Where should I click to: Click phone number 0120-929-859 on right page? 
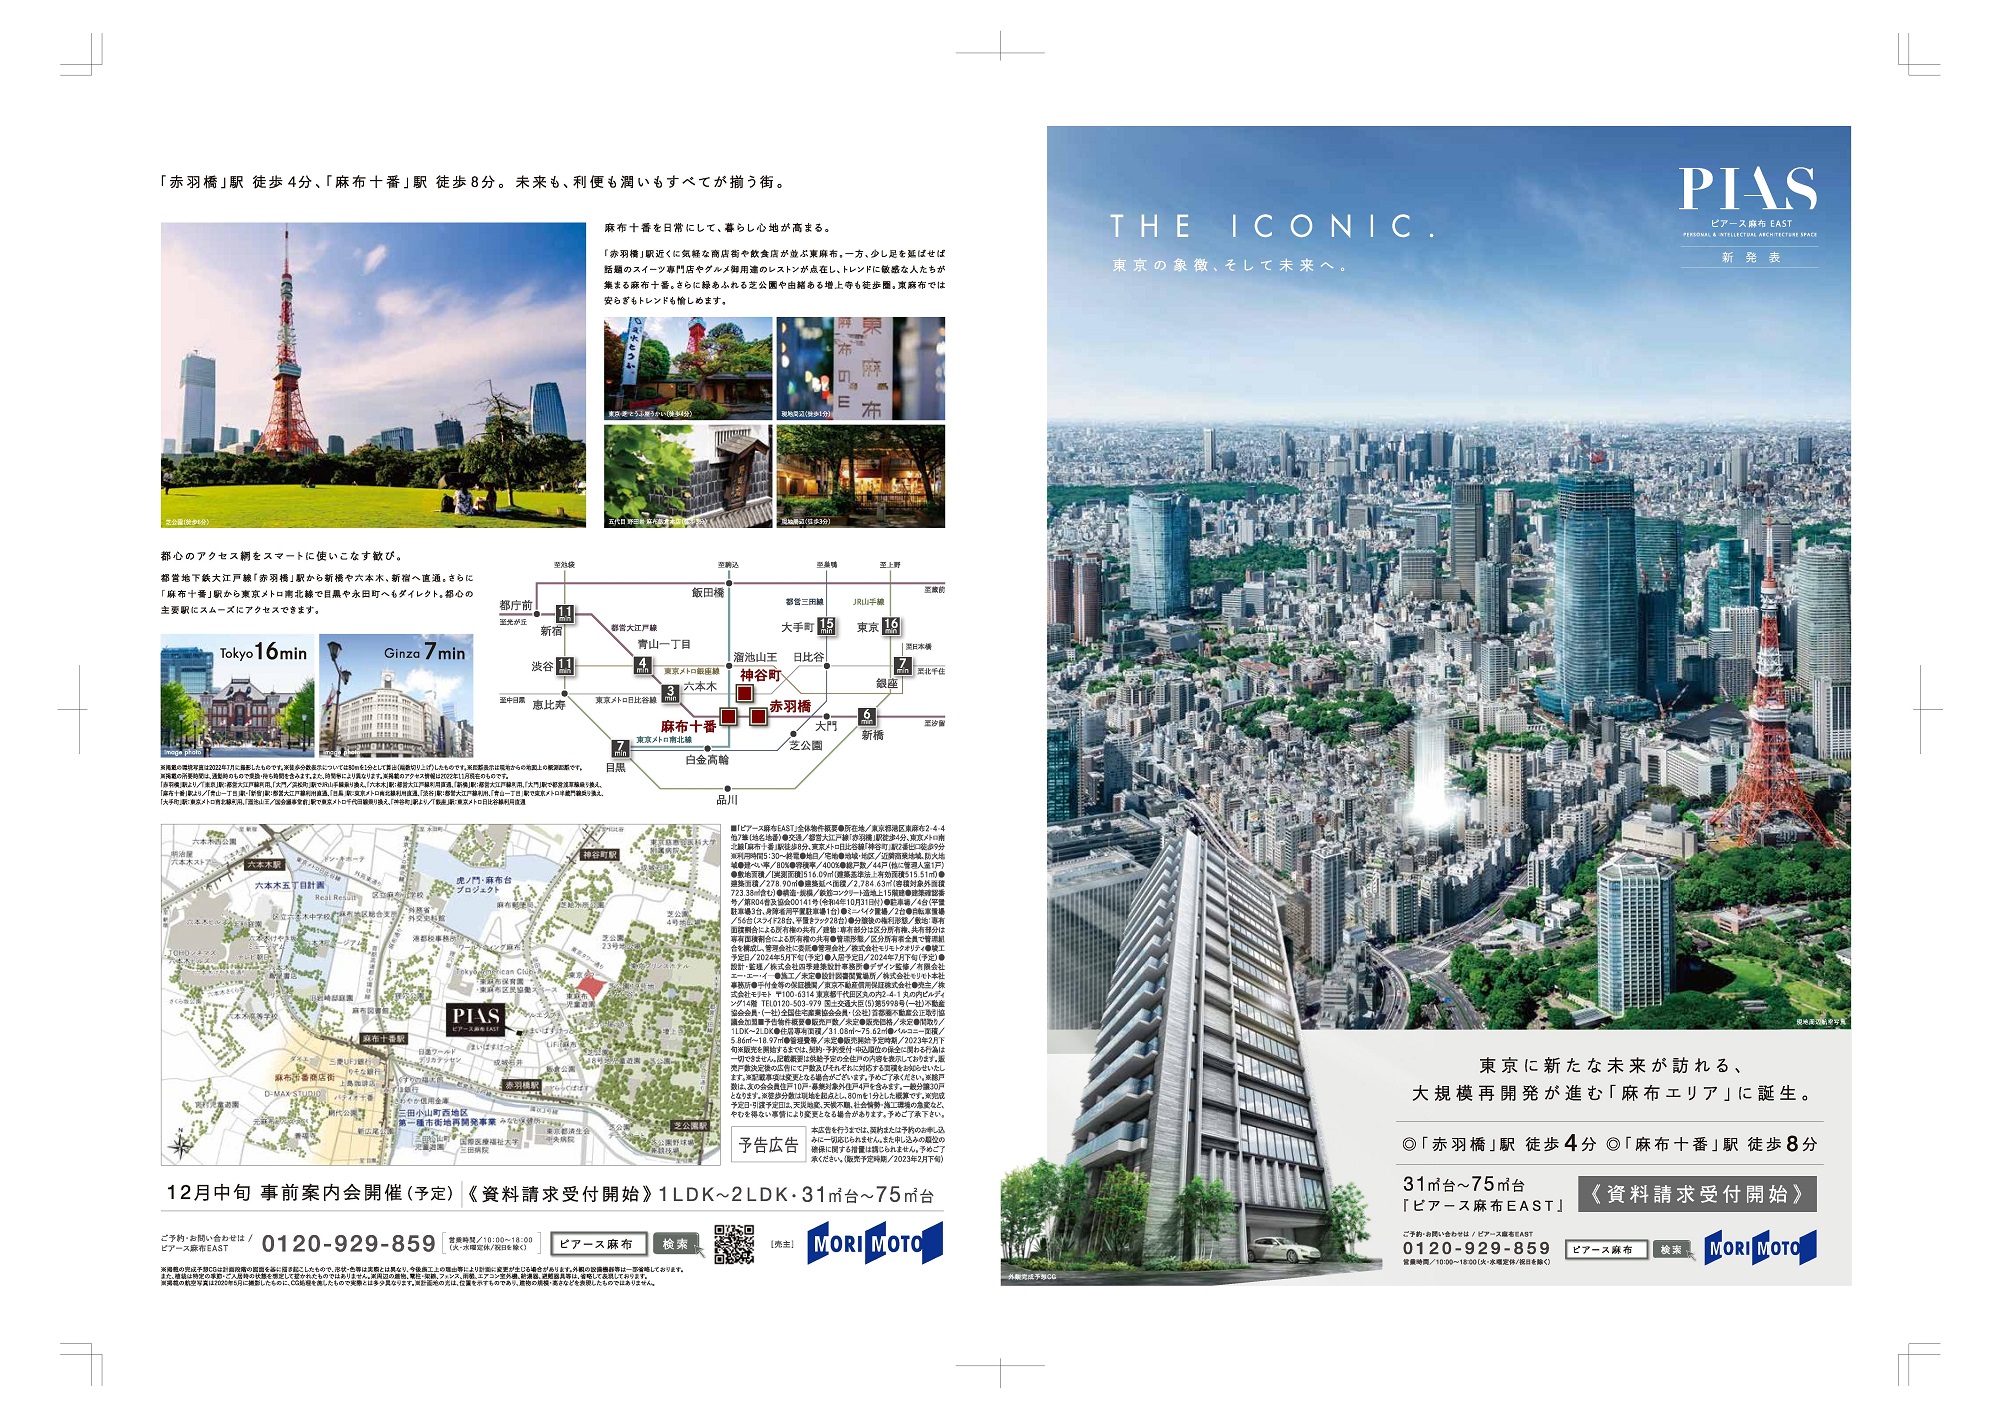tap(1476, 1249)
